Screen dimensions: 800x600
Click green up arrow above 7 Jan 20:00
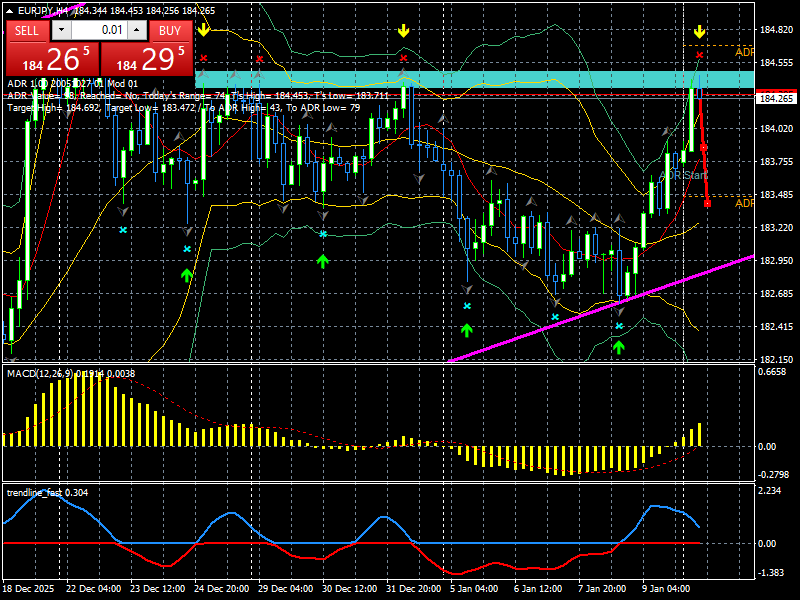(618, 347)
